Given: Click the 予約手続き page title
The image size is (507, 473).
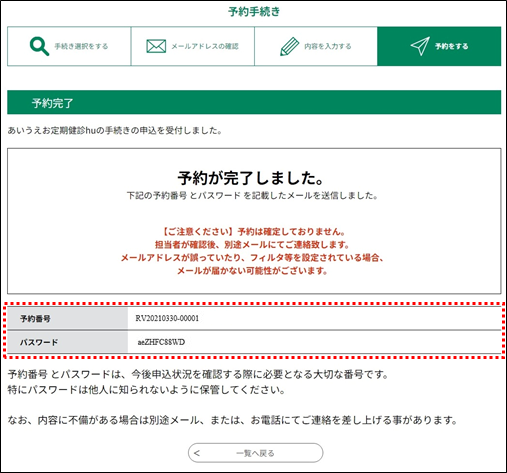Looking at the screenshot, I should click(x=254, y=12).
